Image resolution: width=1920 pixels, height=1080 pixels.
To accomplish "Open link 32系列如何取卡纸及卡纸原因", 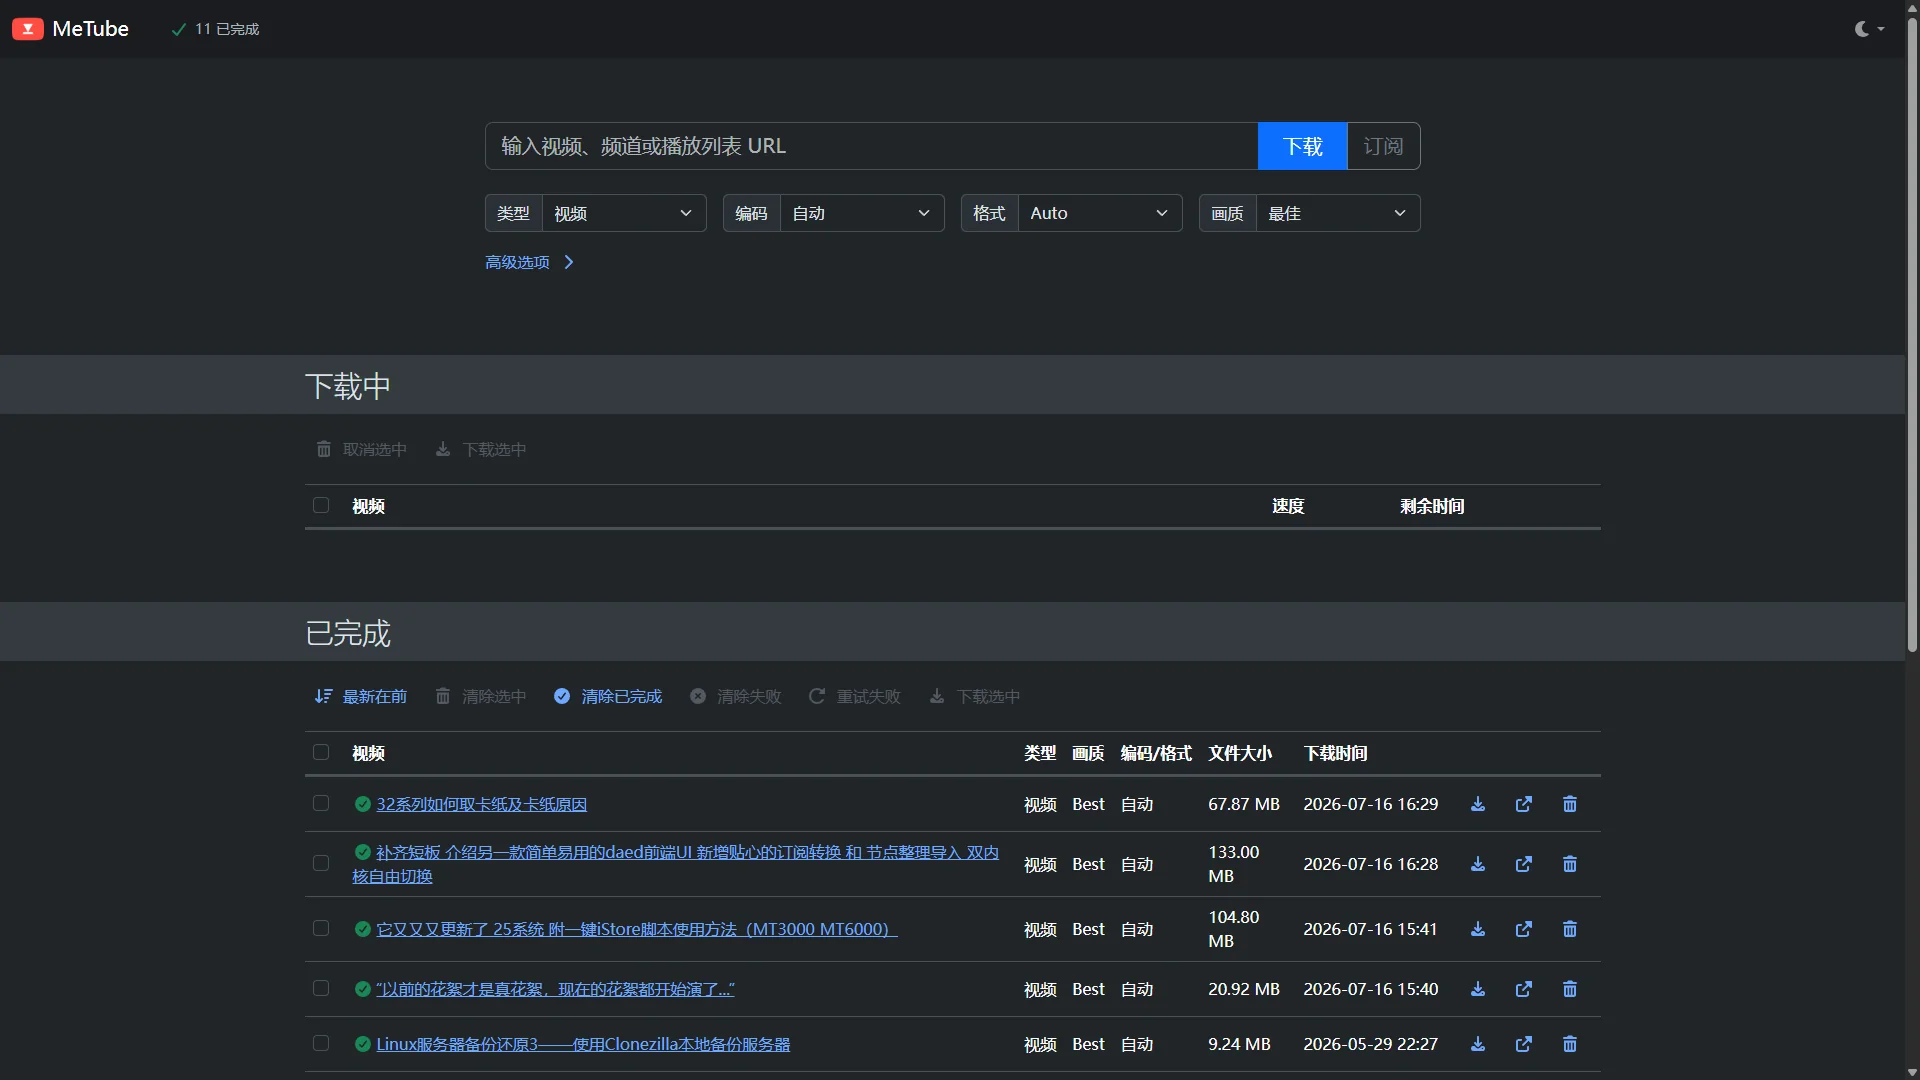I will pos(481,805).
